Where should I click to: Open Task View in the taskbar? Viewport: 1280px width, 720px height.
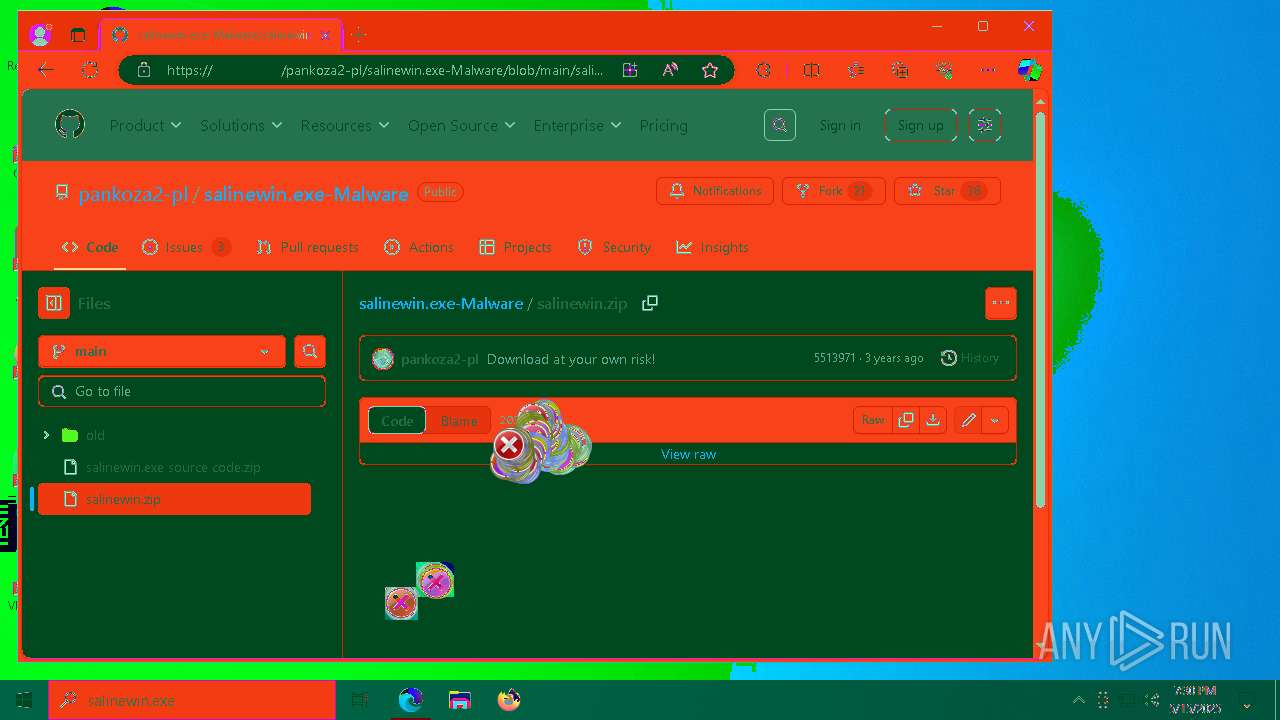(360, 700)
